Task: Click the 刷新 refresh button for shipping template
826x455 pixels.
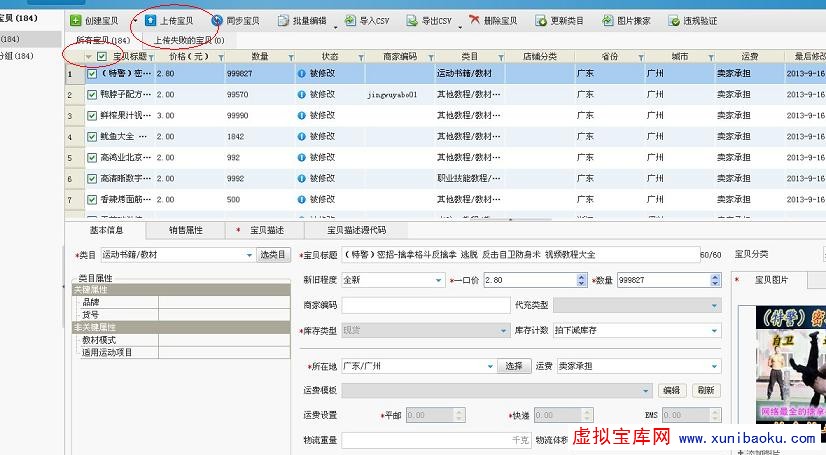Action: click(706, 390)
